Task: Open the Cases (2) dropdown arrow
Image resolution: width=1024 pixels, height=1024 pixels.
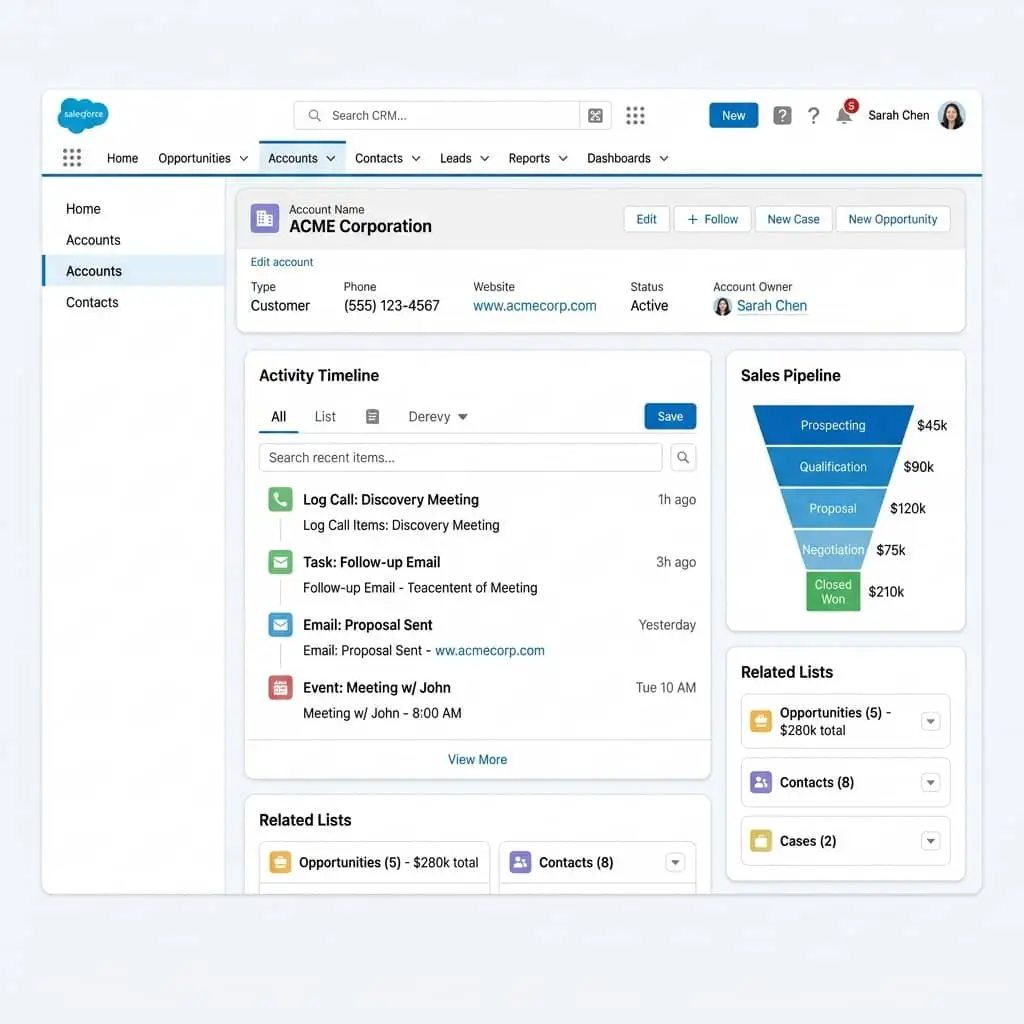Action: (931, 840)
